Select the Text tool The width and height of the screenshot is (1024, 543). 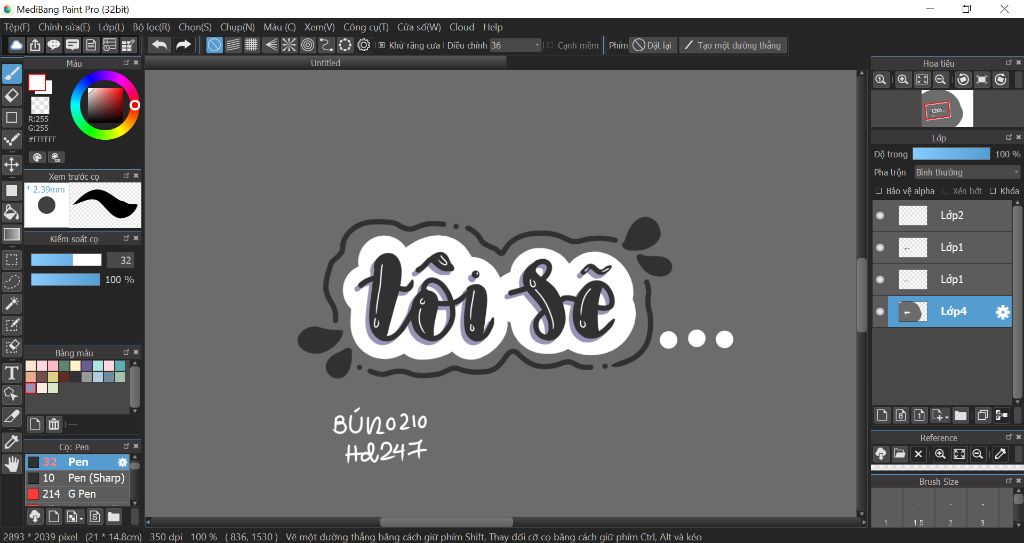tap(12, 372)
